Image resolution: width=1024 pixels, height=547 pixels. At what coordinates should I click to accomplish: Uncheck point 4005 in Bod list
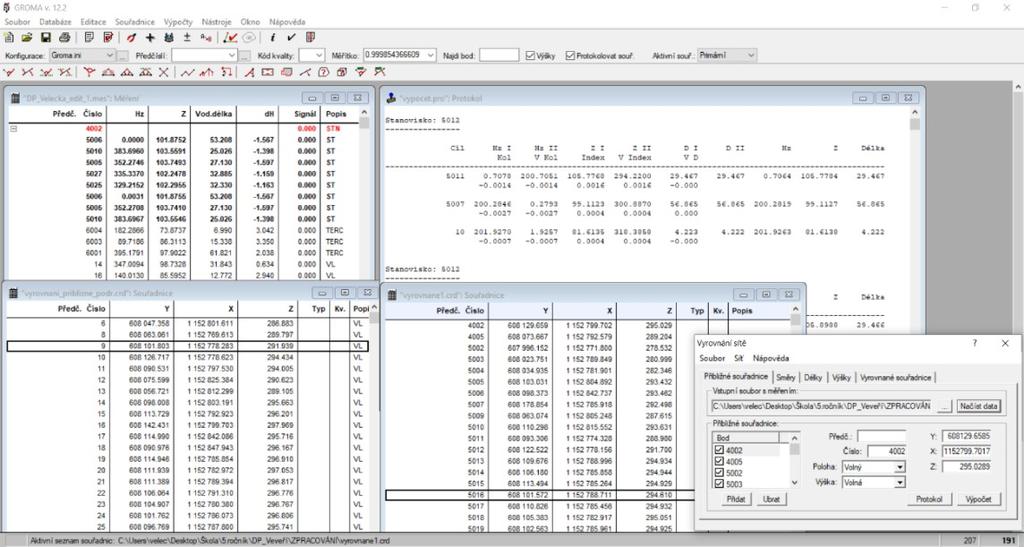pyautogui.click(x=719, y=461)
